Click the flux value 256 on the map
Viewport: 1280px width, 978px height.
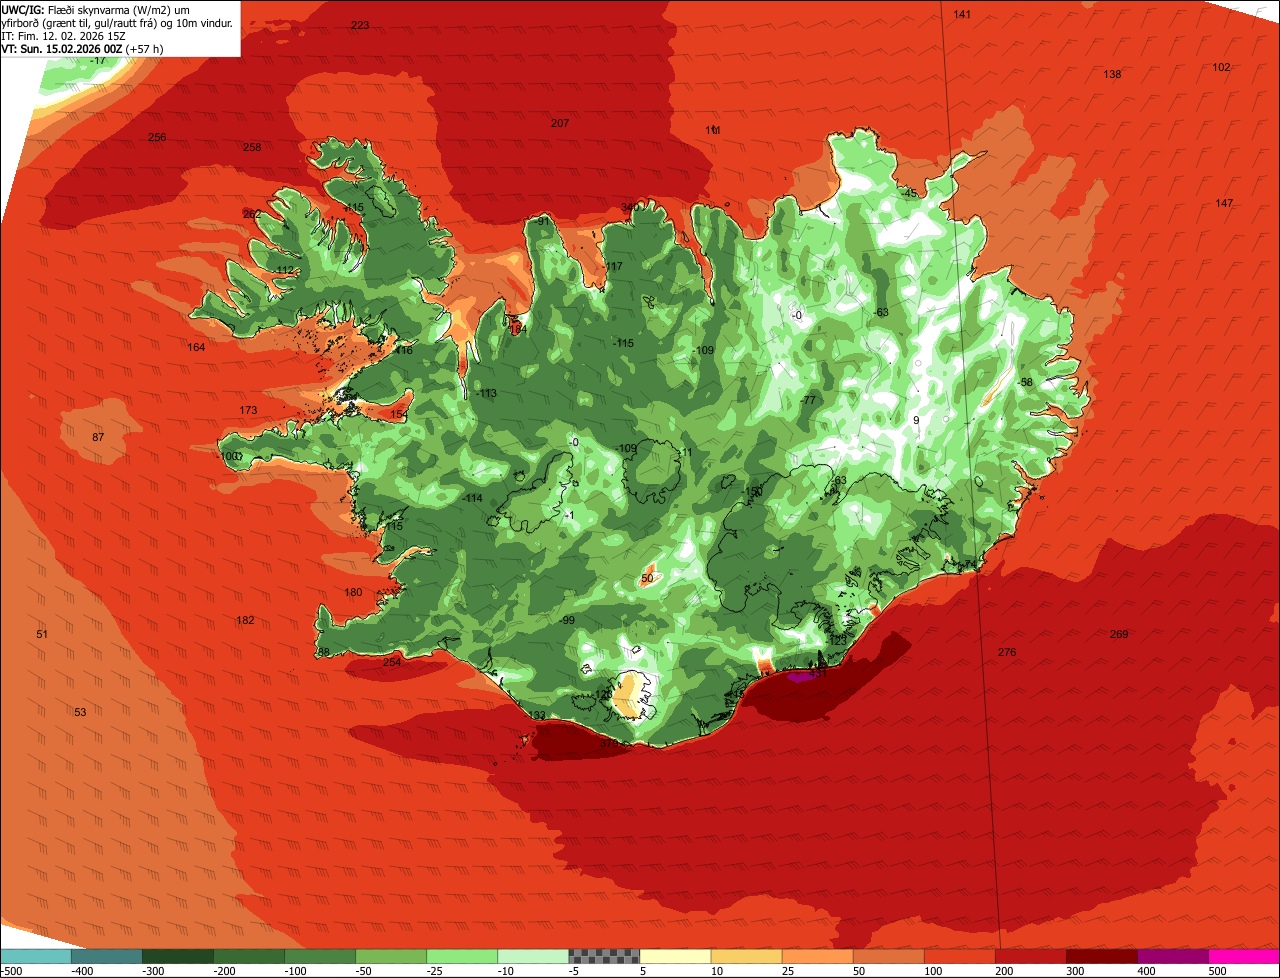(x=157, y=137)
